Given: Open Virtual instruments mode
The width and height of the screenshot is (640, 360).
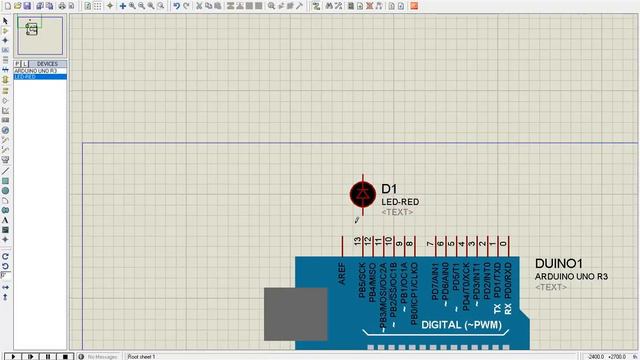Looking at the screenshot, I should [5, 160].
